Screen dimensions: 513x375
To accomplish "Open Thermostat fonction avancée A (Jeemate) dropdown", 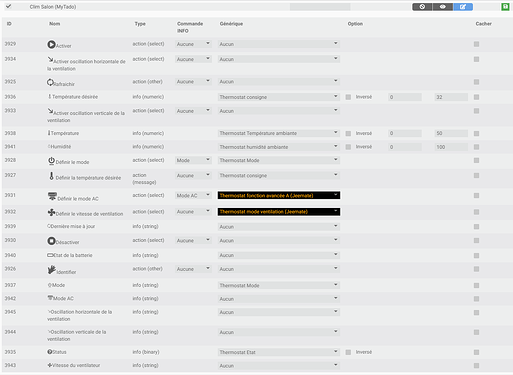I will 279,195.
